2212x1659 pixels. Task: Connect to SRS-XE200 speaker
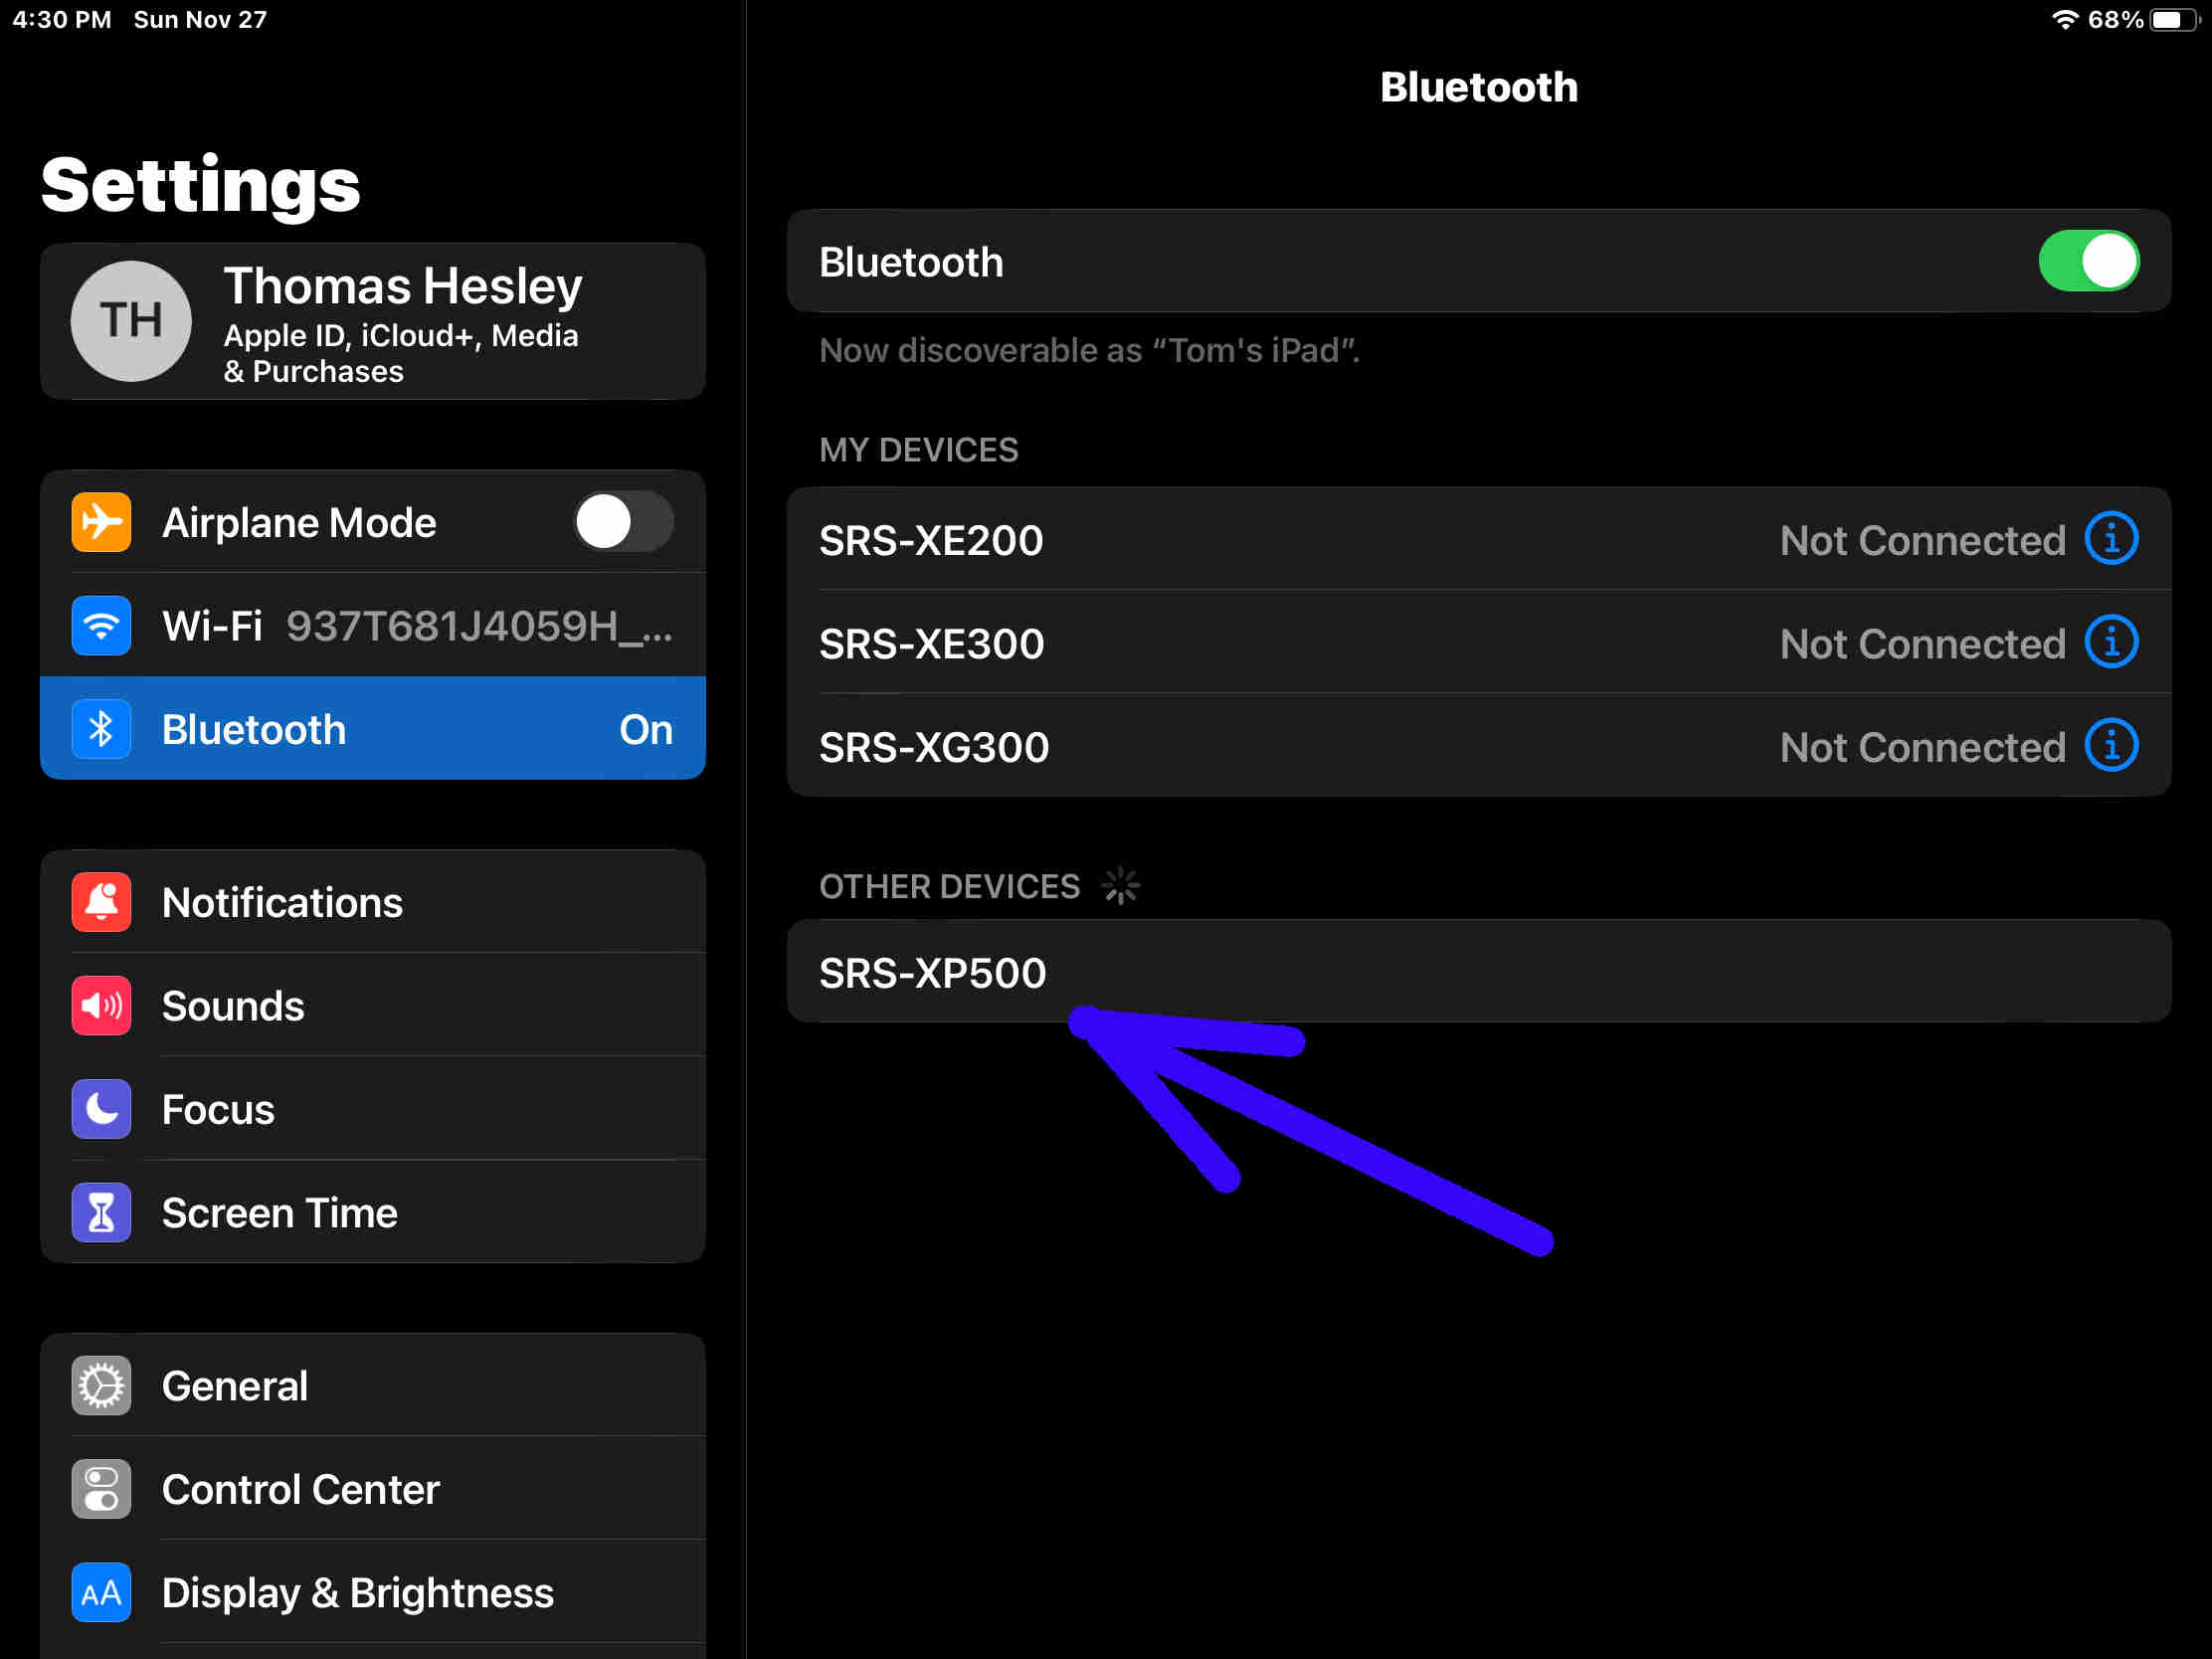(1479, 539)
